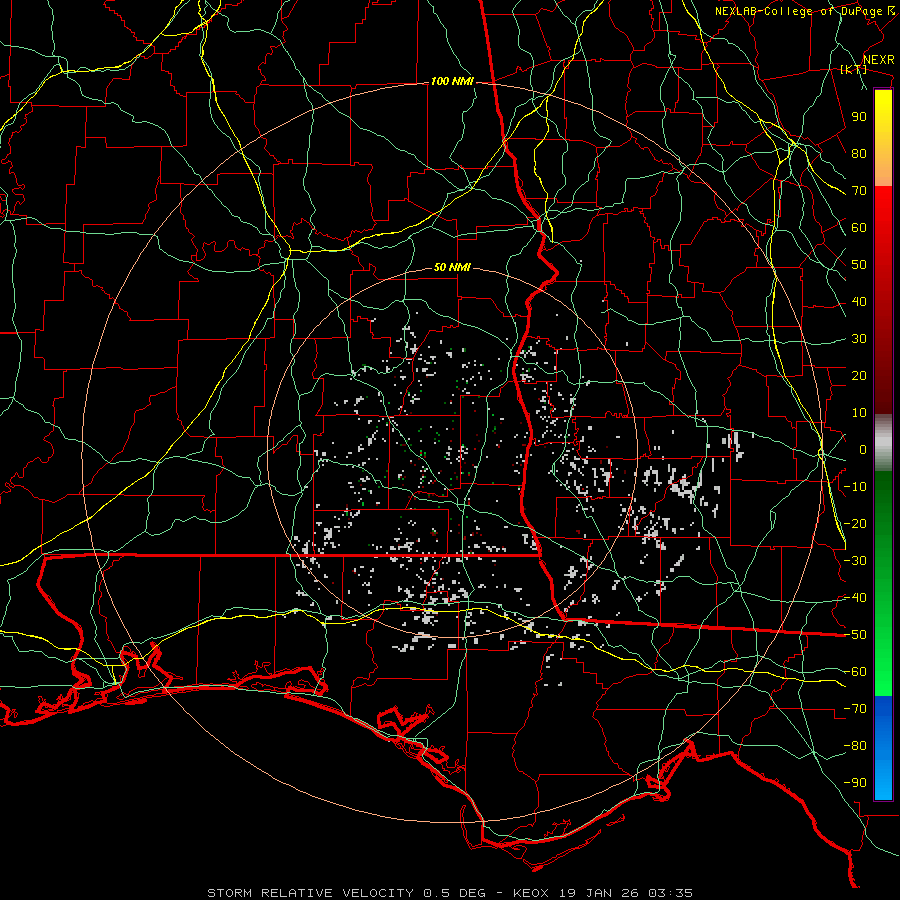The height and width of the screenshot is (900, 900).
Task: Click the "KEOX" radar station identifier
Action: click(x=531, y=893)
